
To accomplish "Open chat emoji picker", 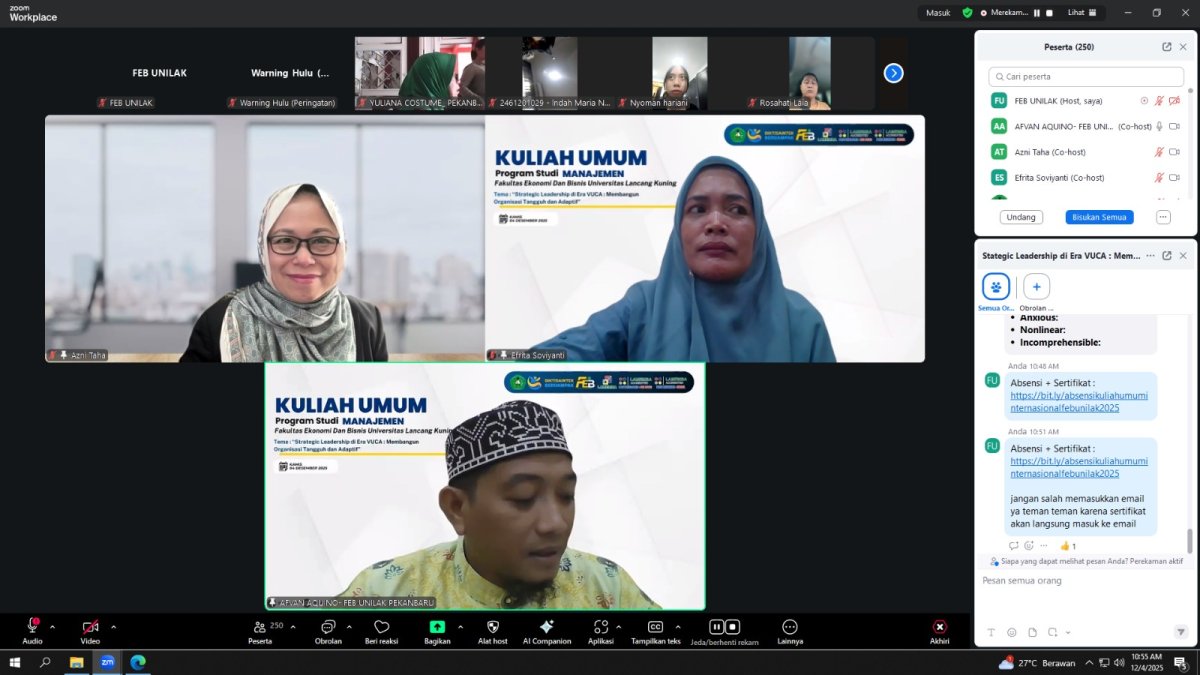I will point(1012,632).
